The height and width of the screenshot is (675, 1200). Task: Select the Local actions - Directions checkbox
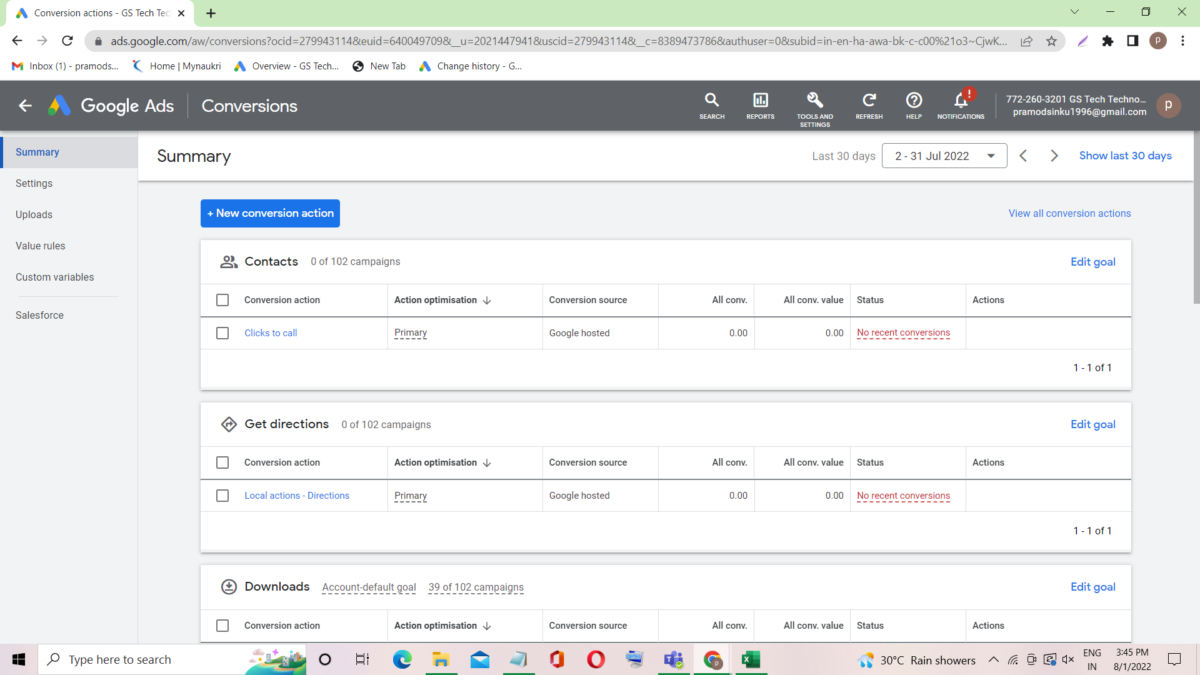tap(222, 495)
